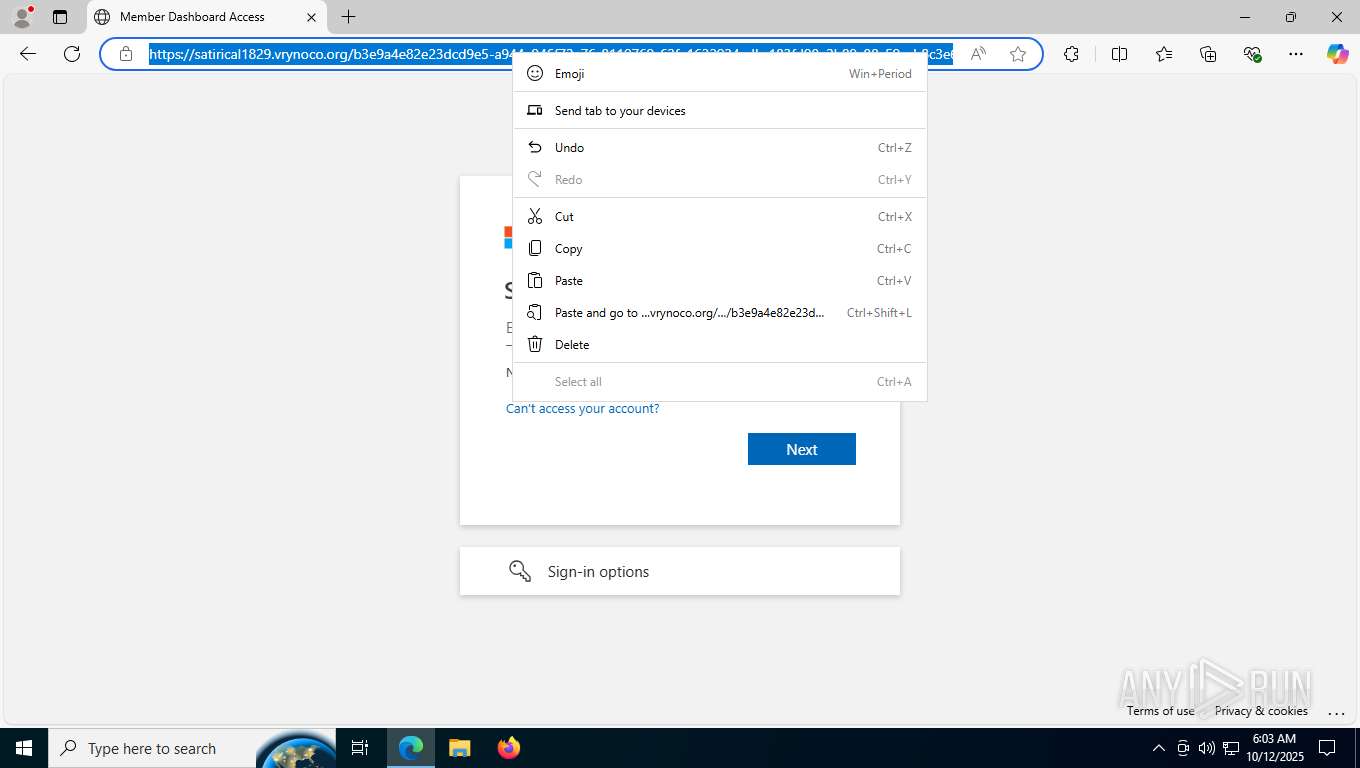Select Undo from context menu
This screenshot has height=768, width=1360.
tap(720, 147)
